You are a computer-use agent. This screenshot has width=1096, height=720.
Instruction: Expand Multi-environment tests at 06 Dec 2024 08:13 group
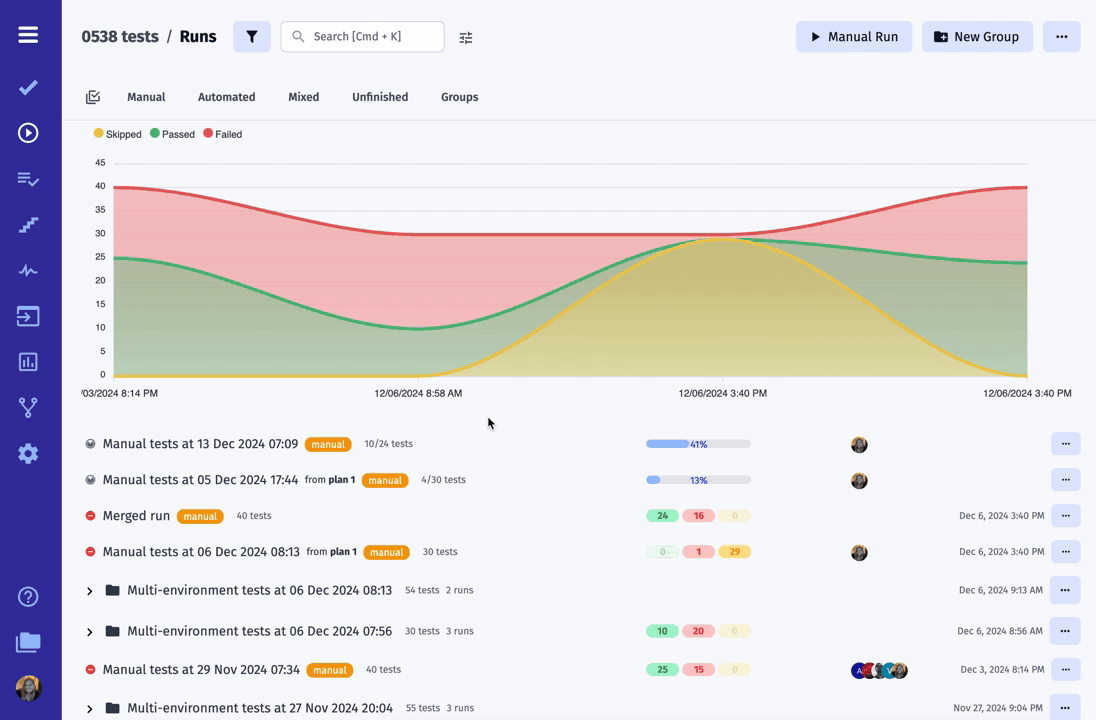[x=89, y=591]
